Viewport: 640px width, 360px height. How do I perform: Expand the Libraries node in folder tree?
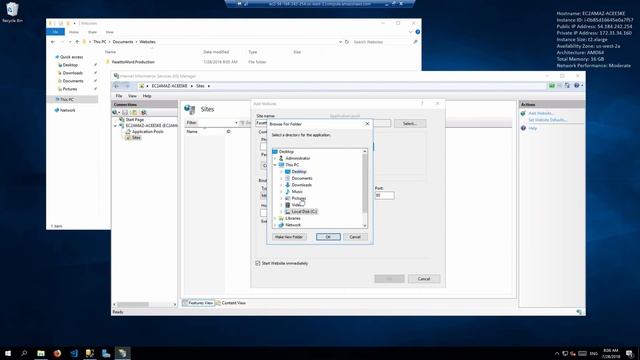point(275,218)
